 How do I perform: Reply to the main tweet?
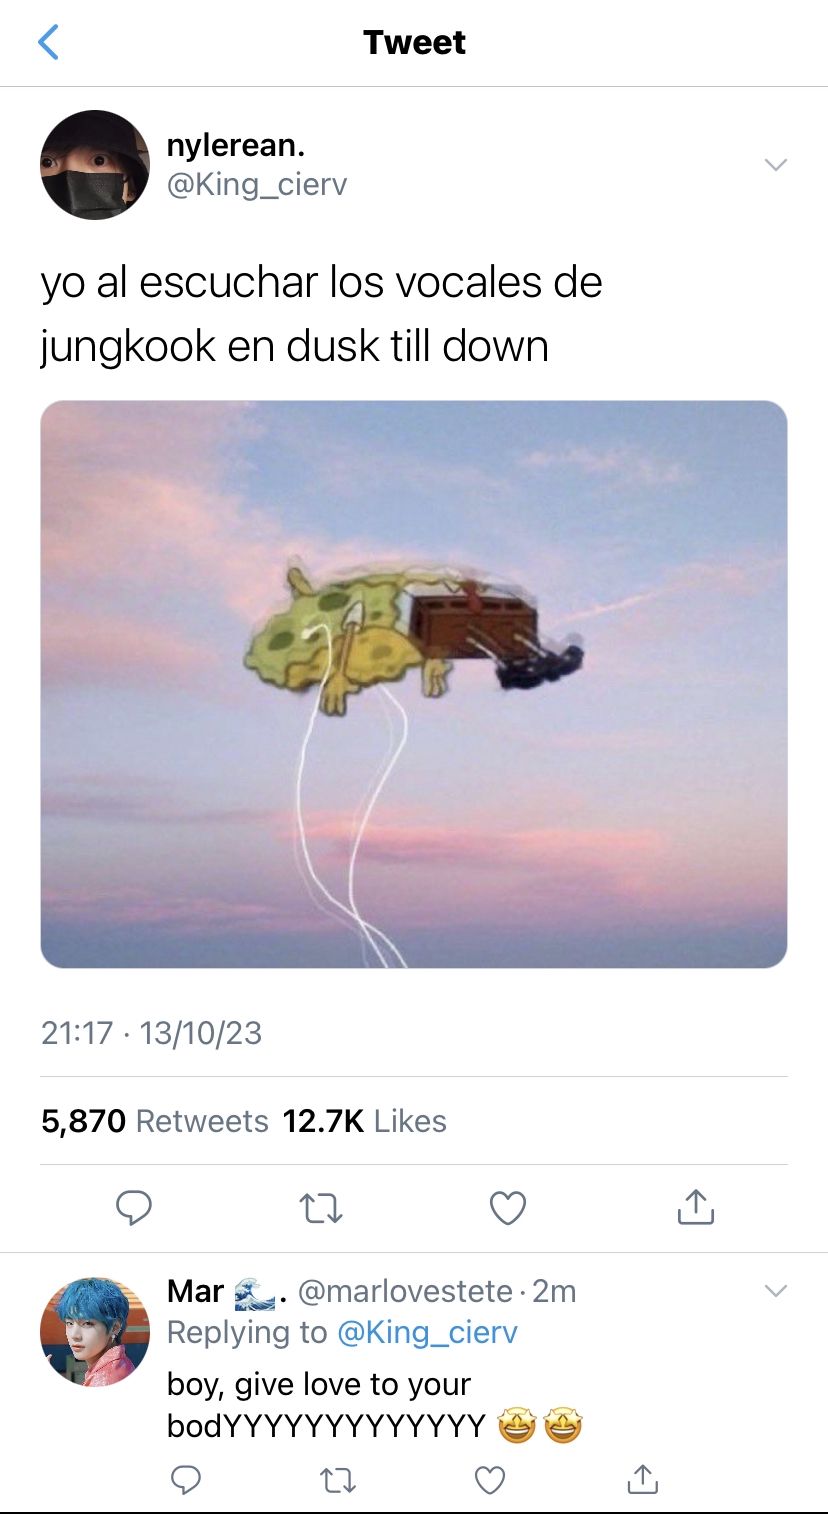[133, 1208]
